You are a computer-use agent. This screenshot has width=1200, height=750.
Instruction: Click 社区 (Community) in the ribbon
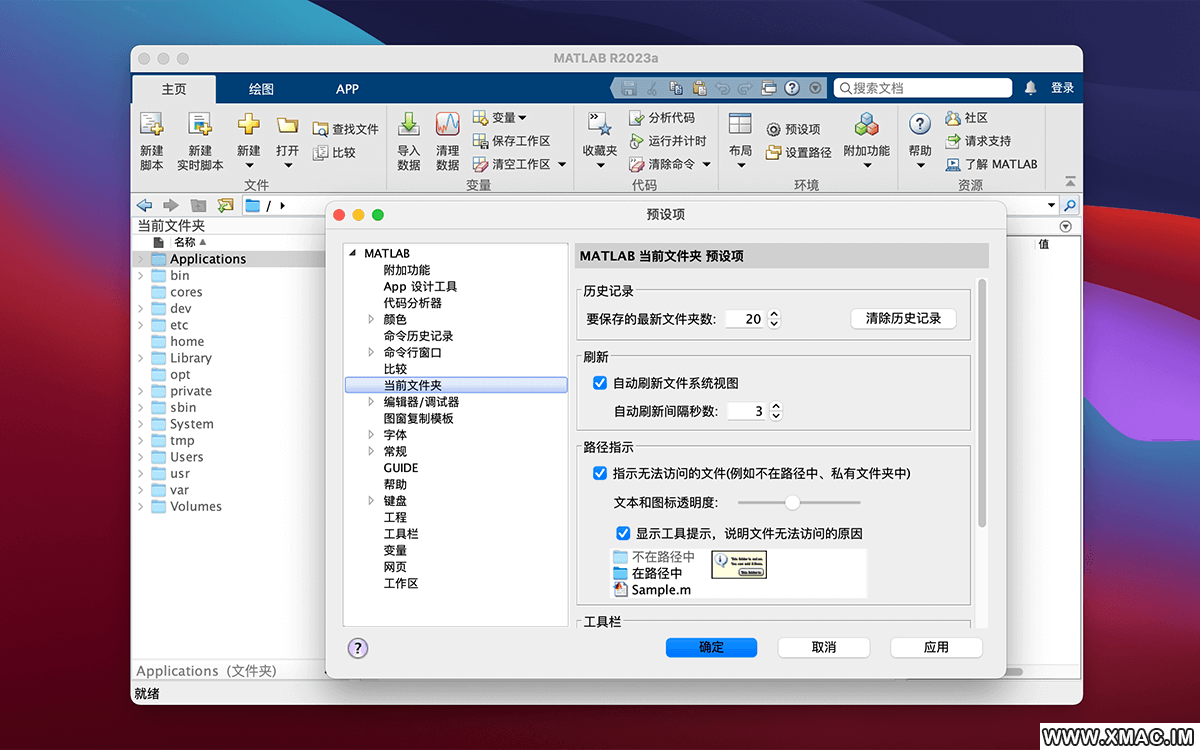tap(967, 118)
